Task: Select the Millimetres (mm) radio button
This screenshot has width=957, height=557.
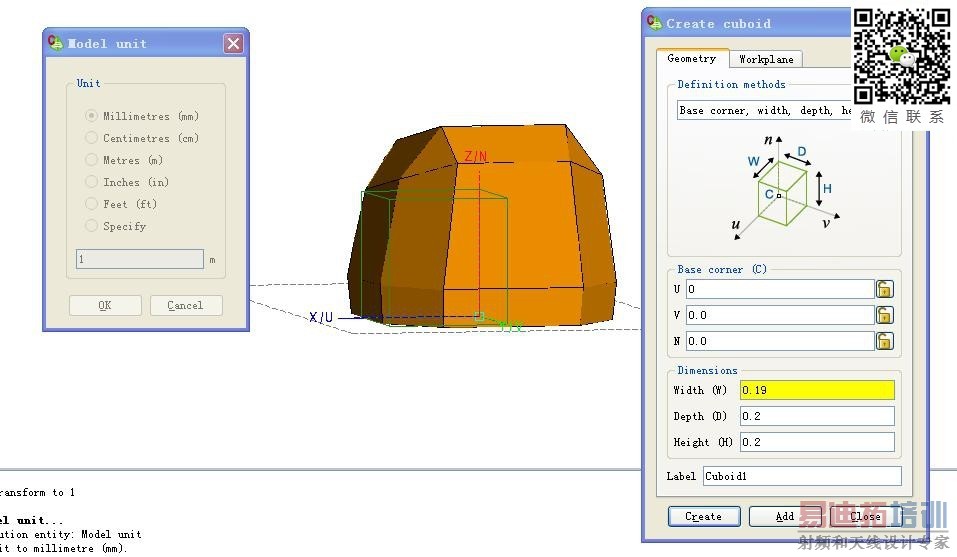Action: [92, 116]
